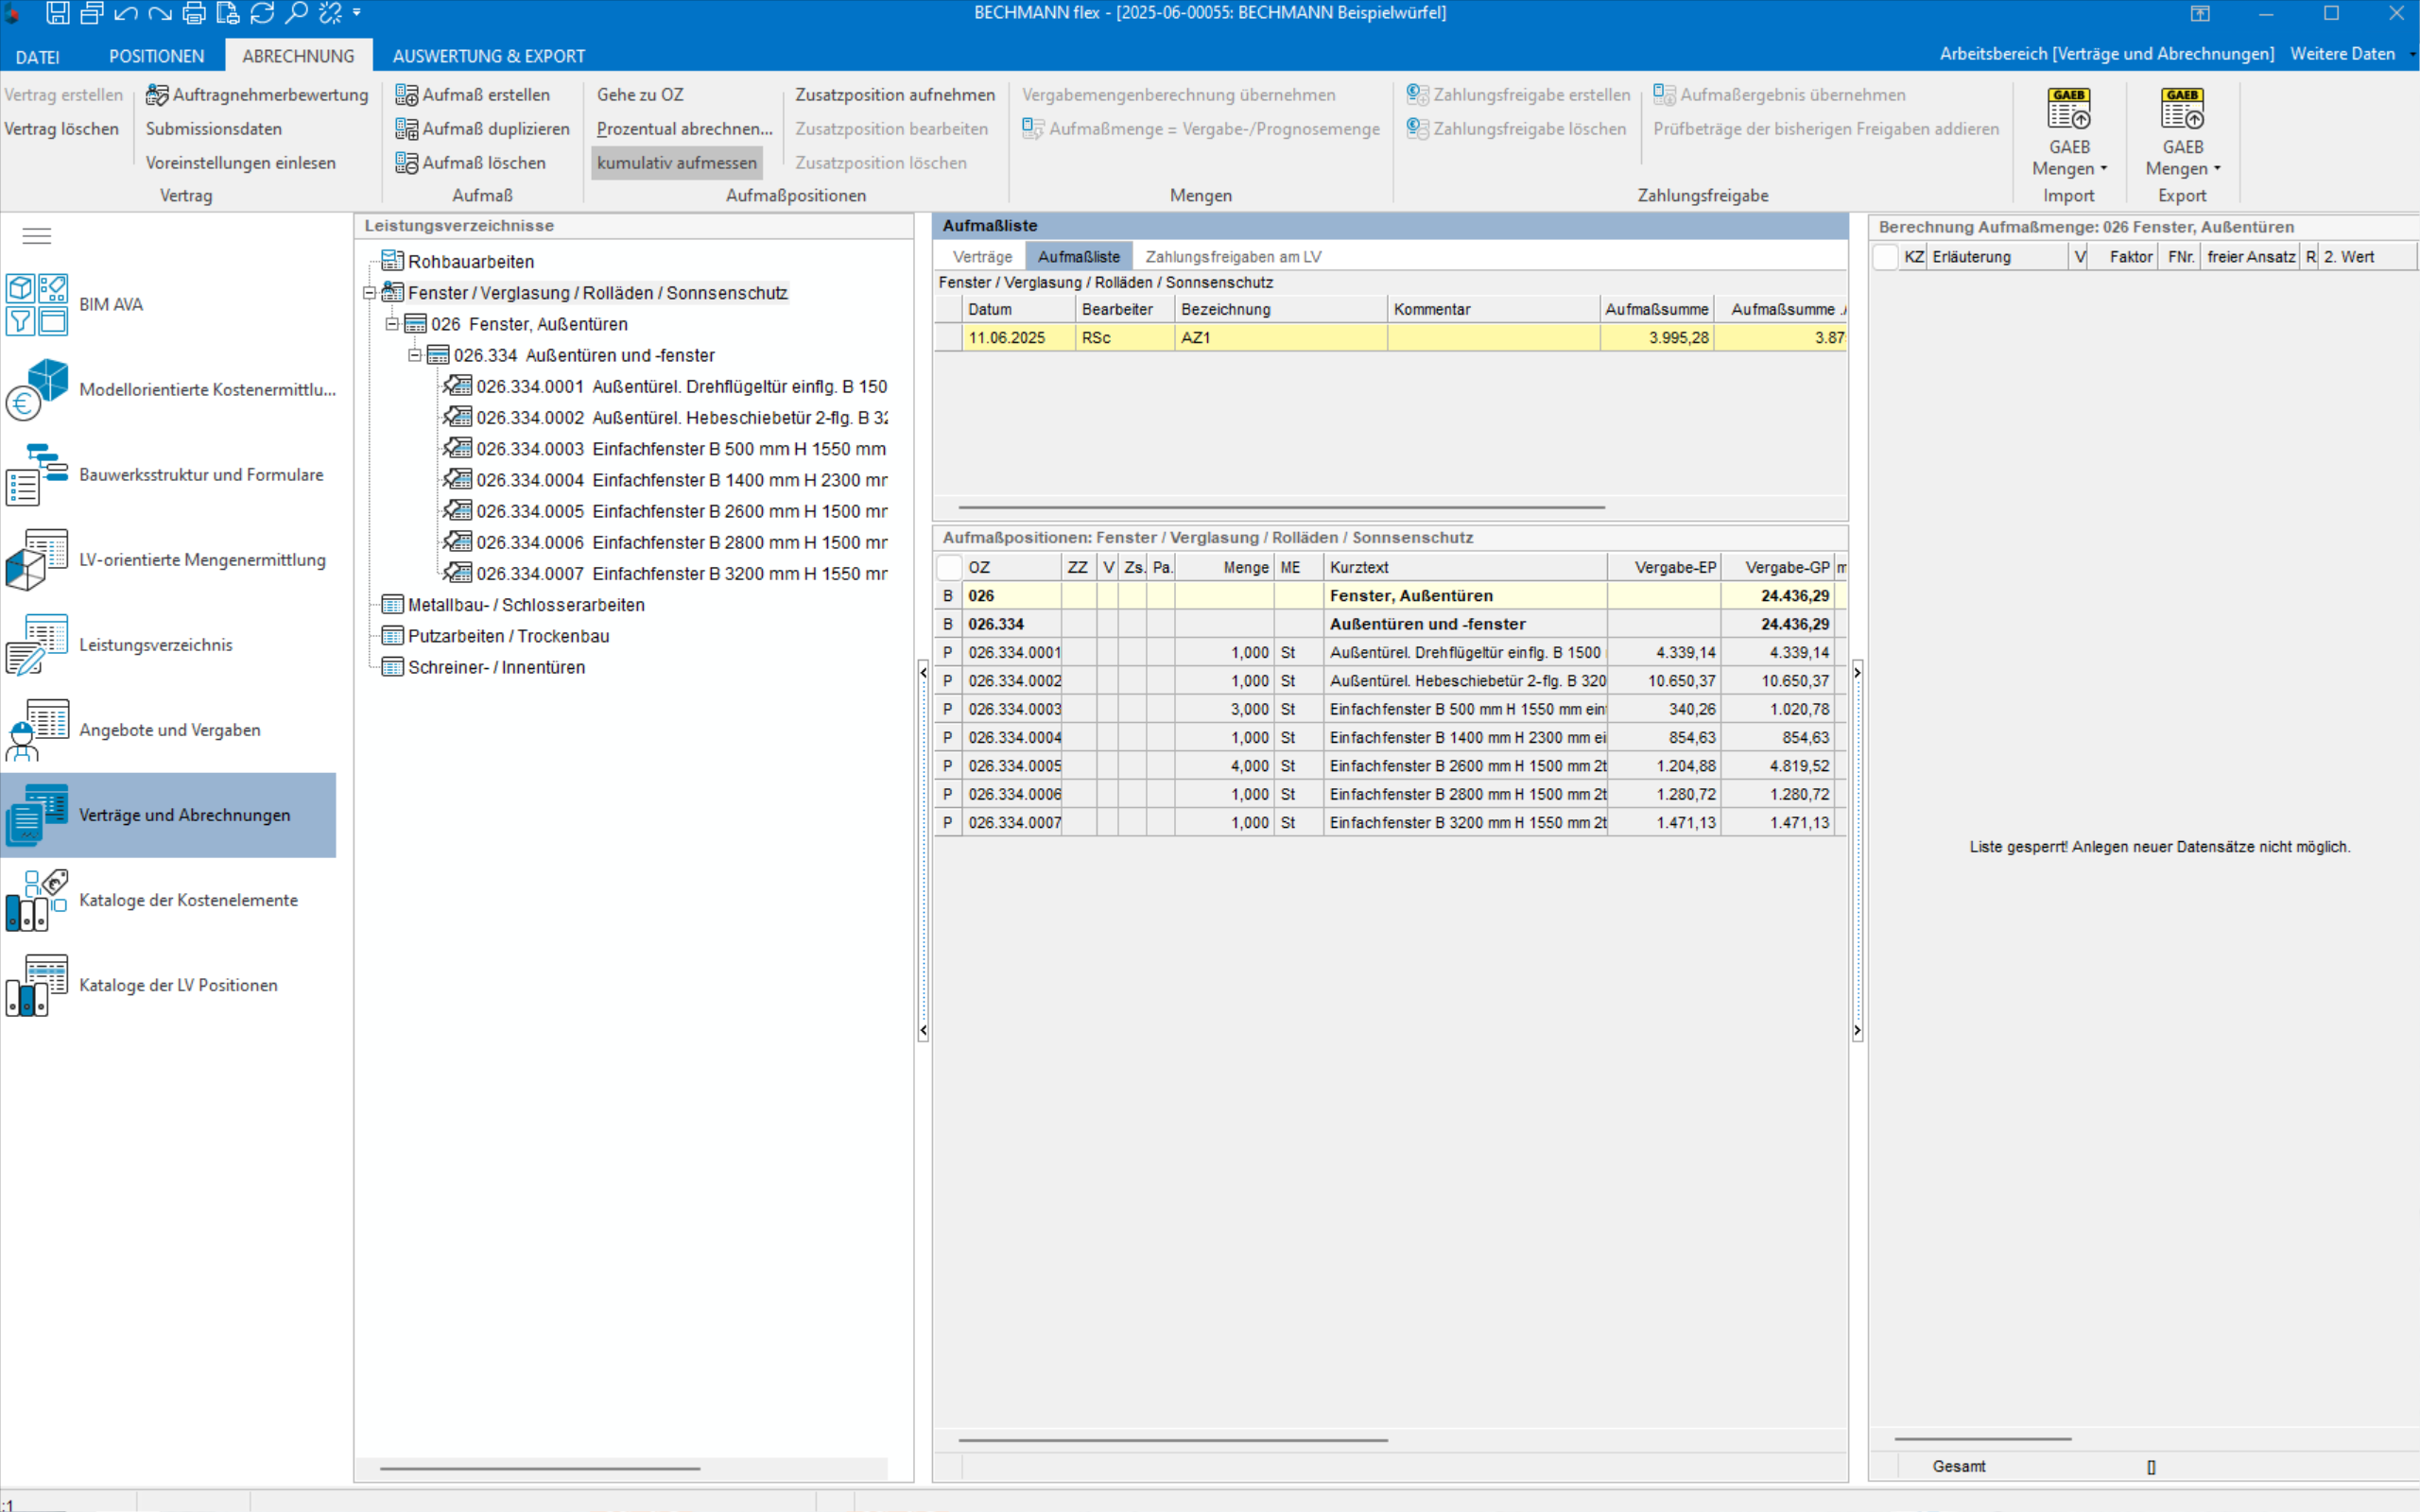Select tree item 026.334.0003 Einfachfenster B 500

(x=681, y=449)
